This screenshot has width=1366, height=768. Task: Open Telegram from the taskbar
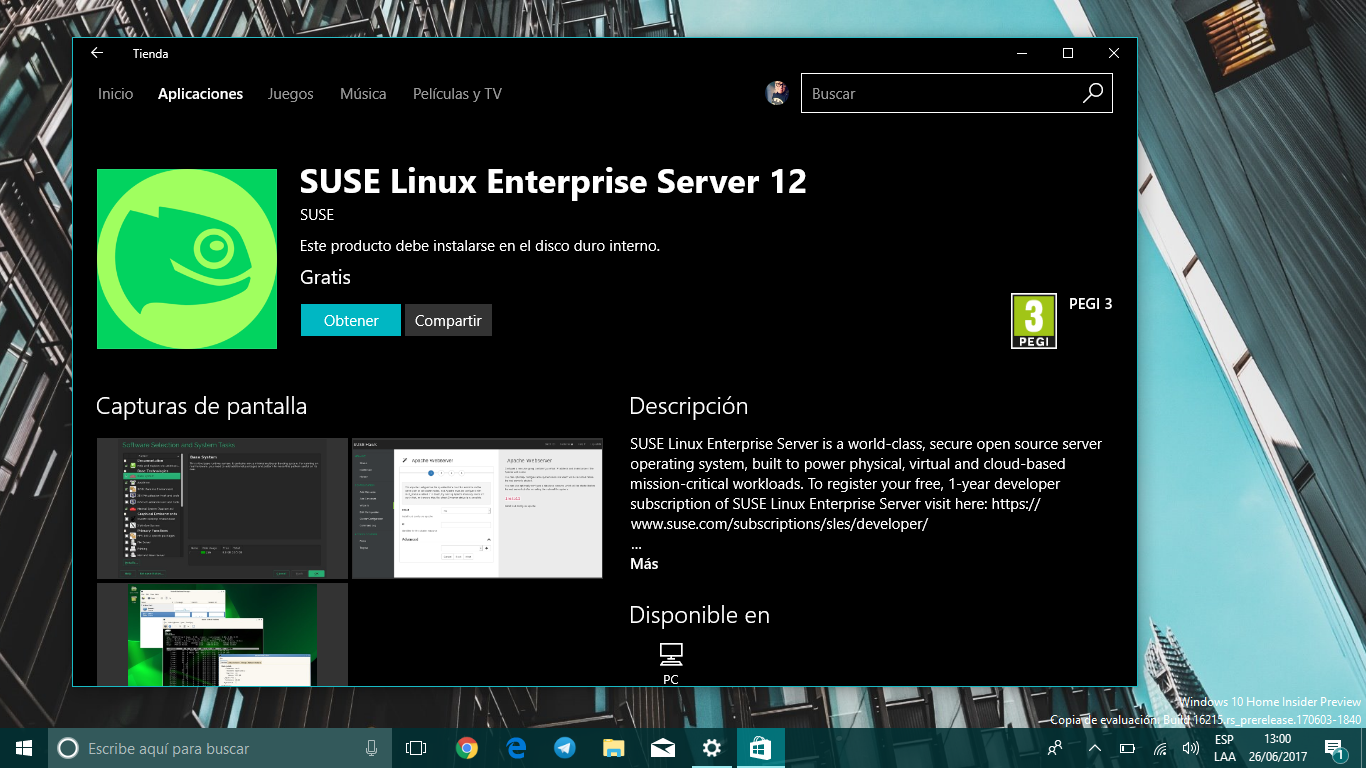[565, 747]
